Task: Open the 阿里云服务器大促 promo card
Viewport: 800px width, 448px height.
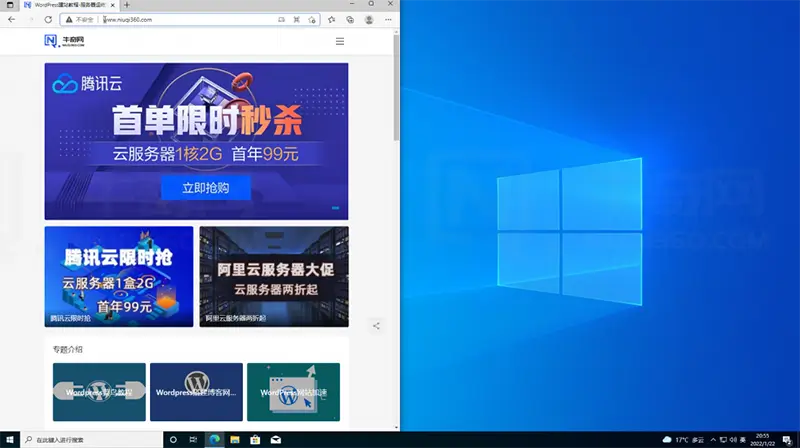Action: click(x=274, y=277)
